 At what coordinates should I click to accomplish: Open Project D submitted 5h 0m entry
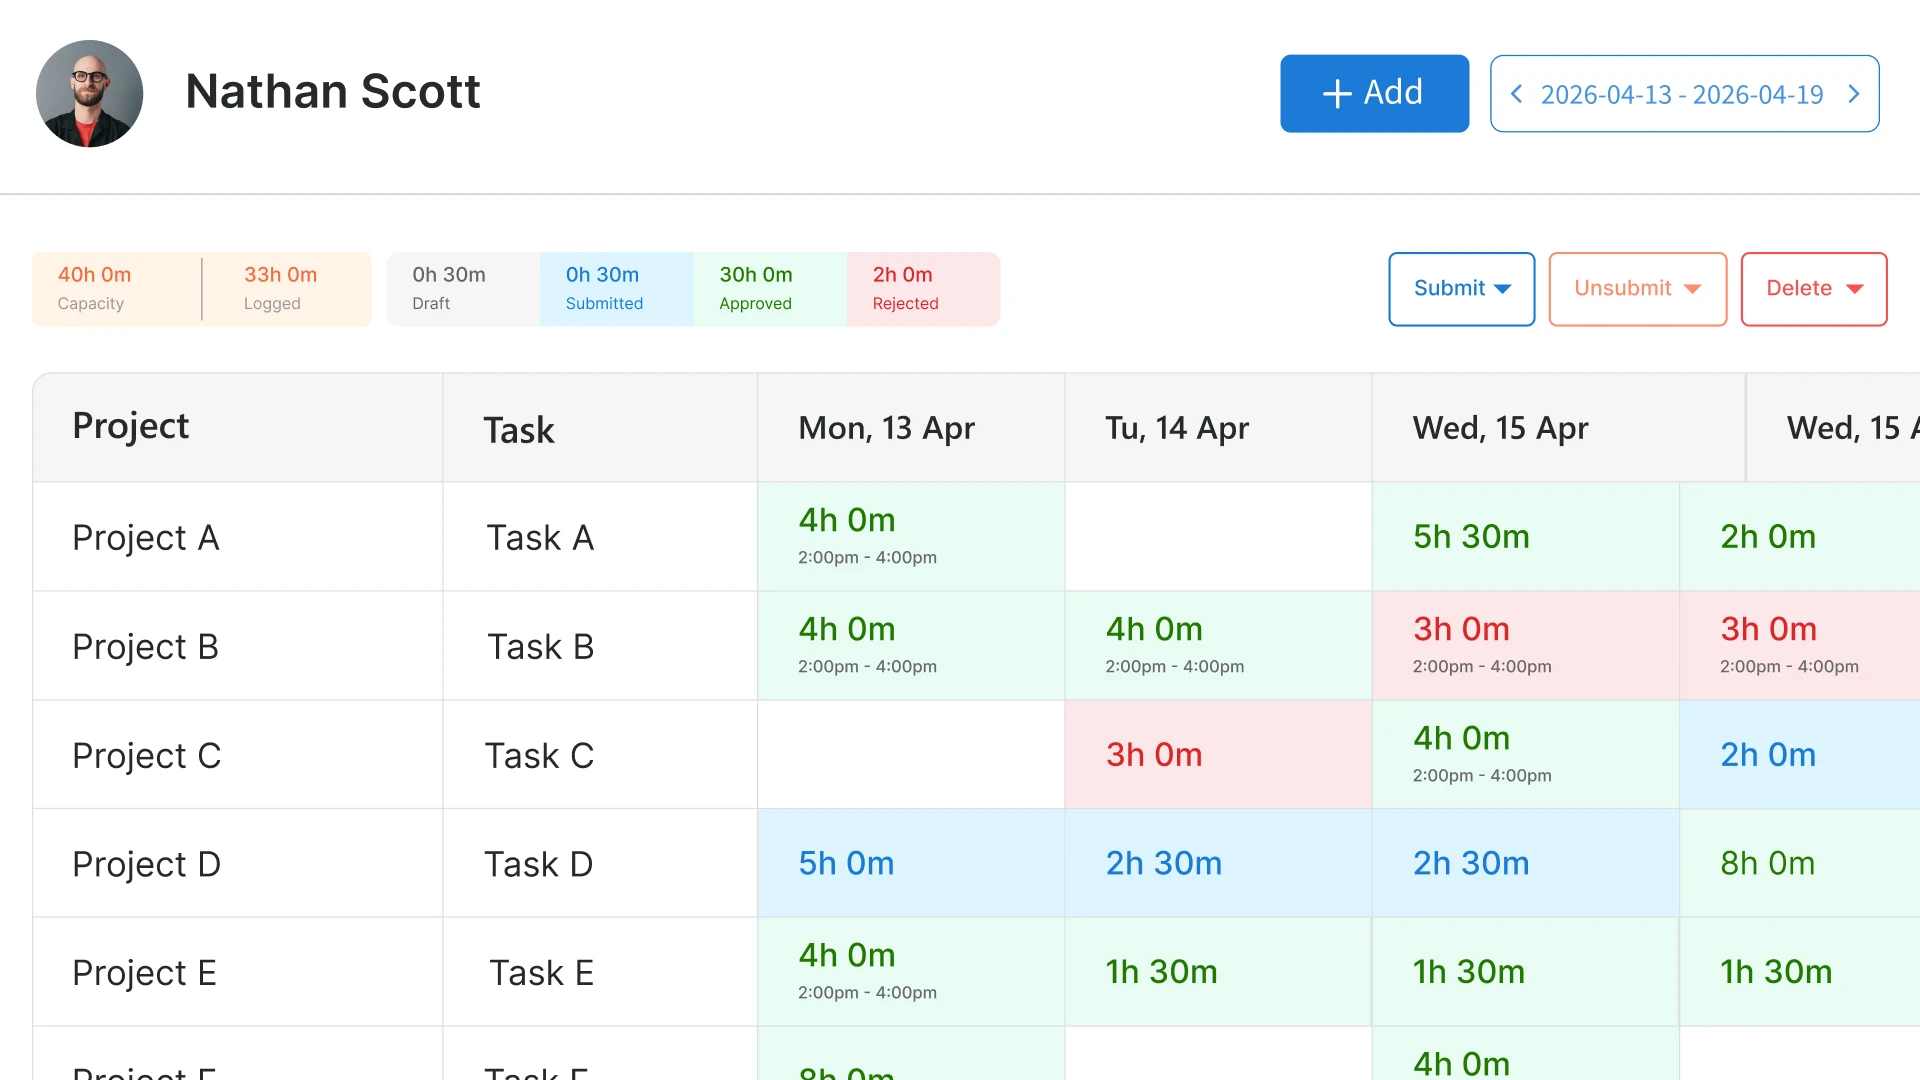(x=911, y=863)
